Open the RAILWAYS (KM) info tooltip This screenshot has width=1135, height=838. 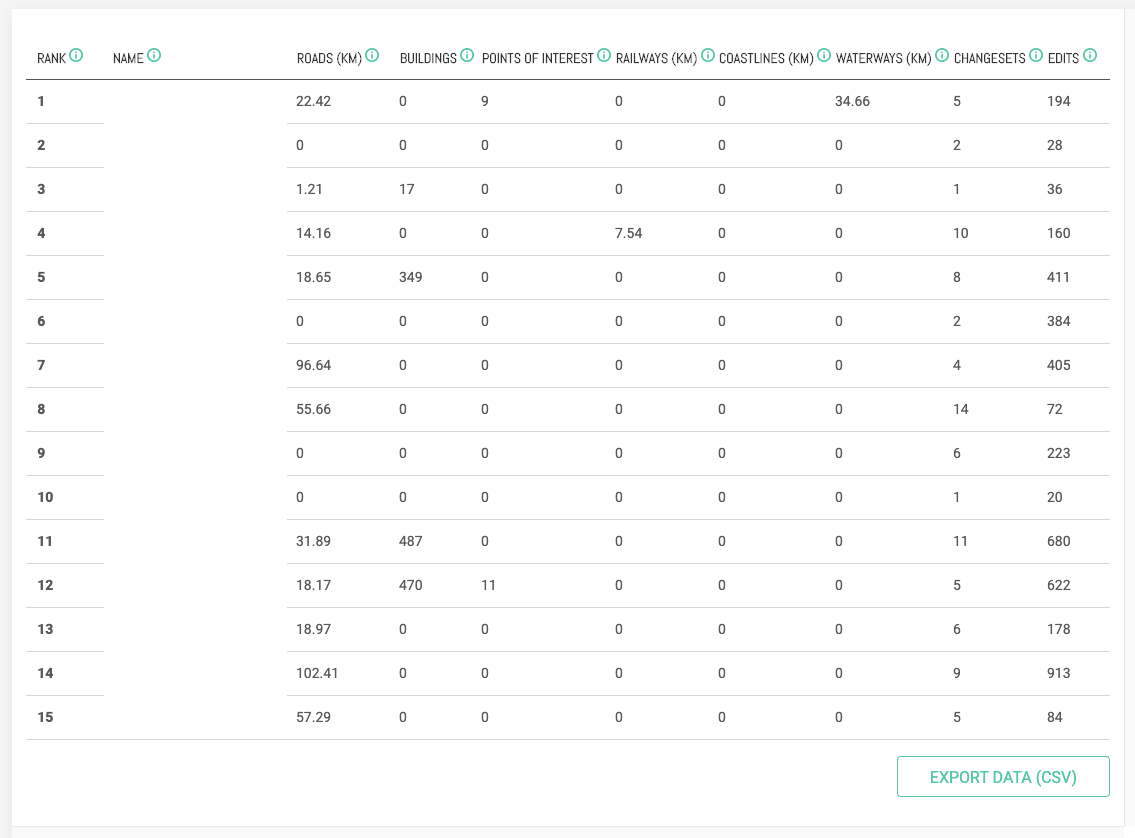coord(708,57)
